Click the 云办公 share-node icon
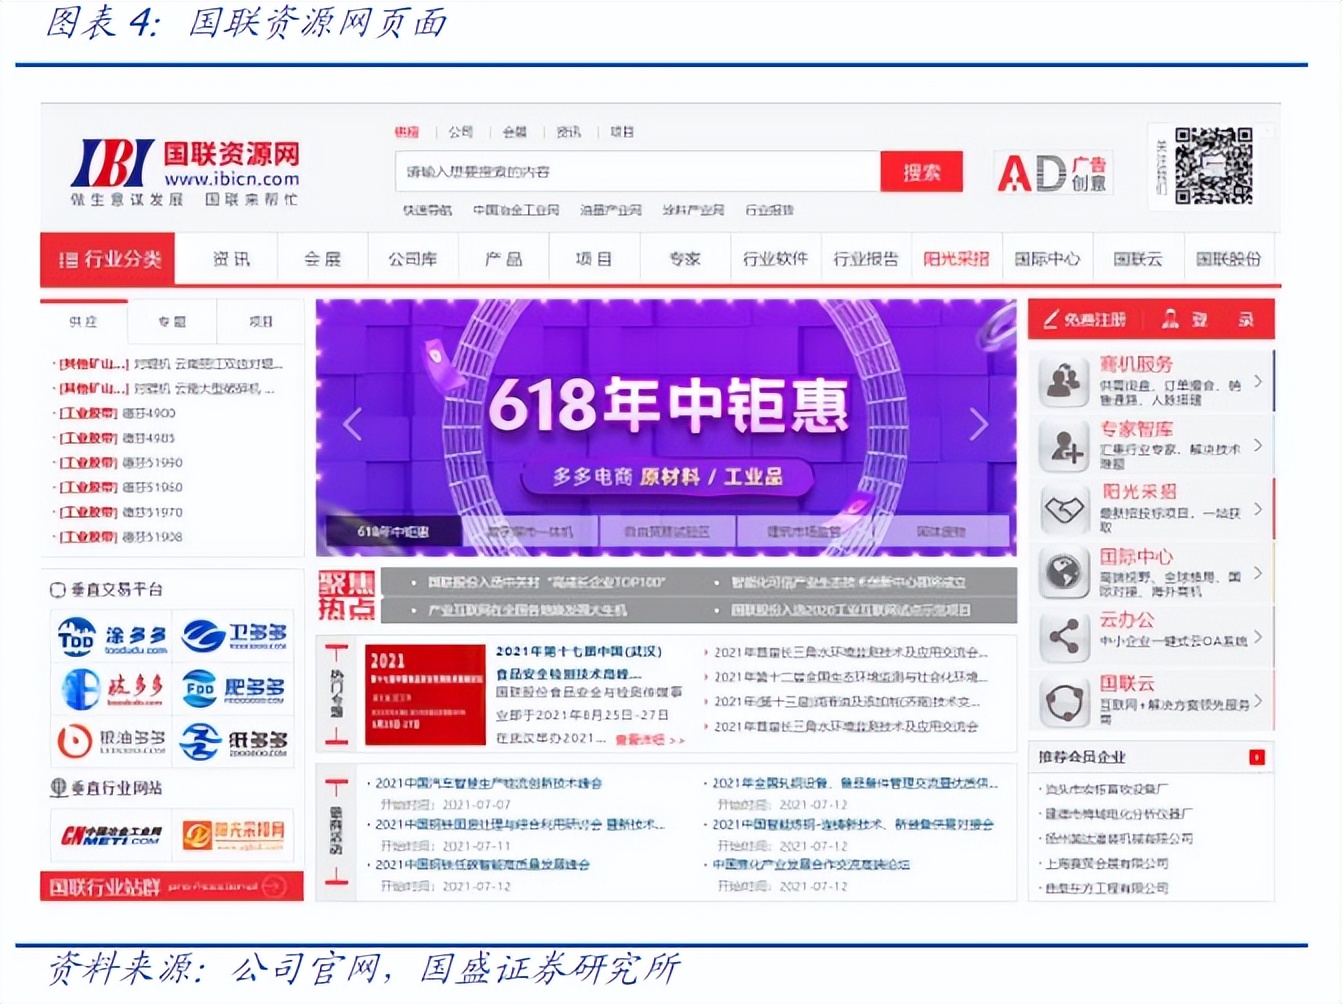Viewport: 1342px width, 1004px height. [x=1063, y=637]
